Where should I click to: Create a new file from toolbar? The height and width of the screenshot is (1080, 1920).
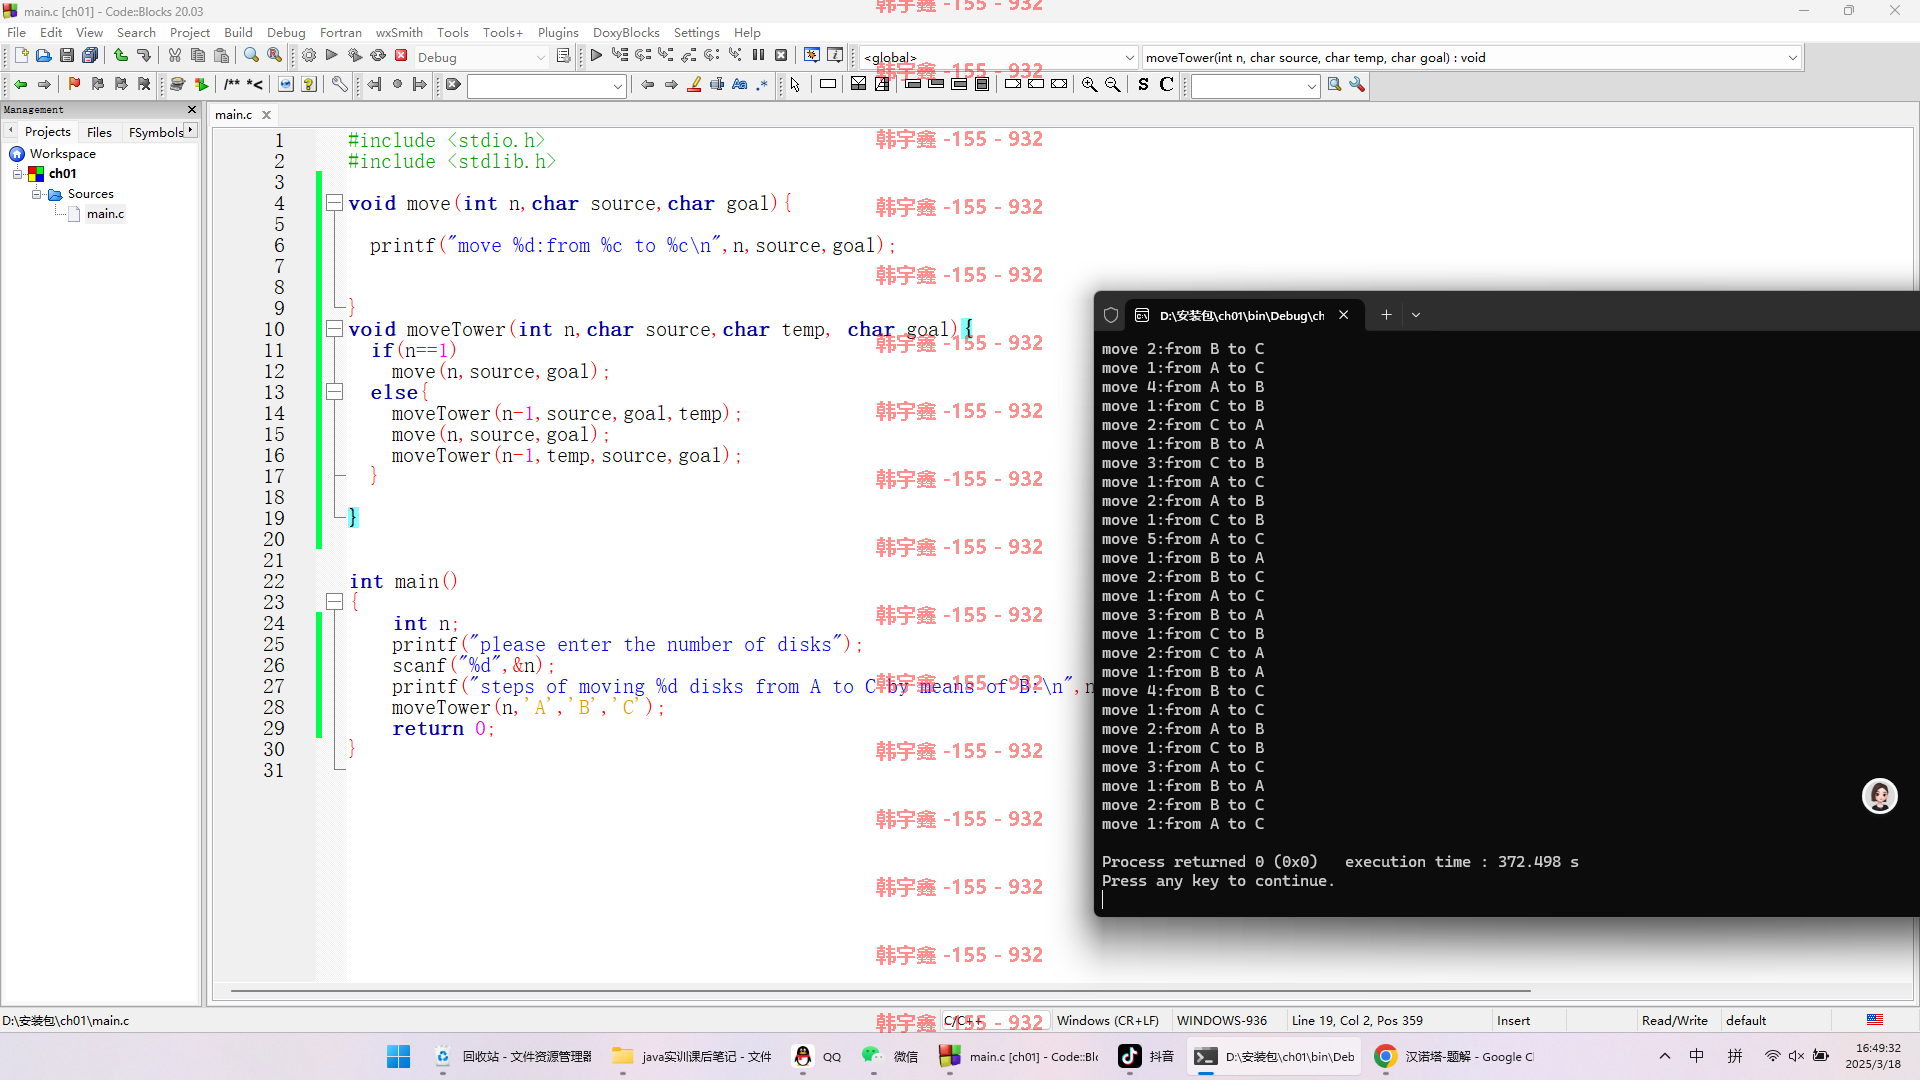point(21,56)
